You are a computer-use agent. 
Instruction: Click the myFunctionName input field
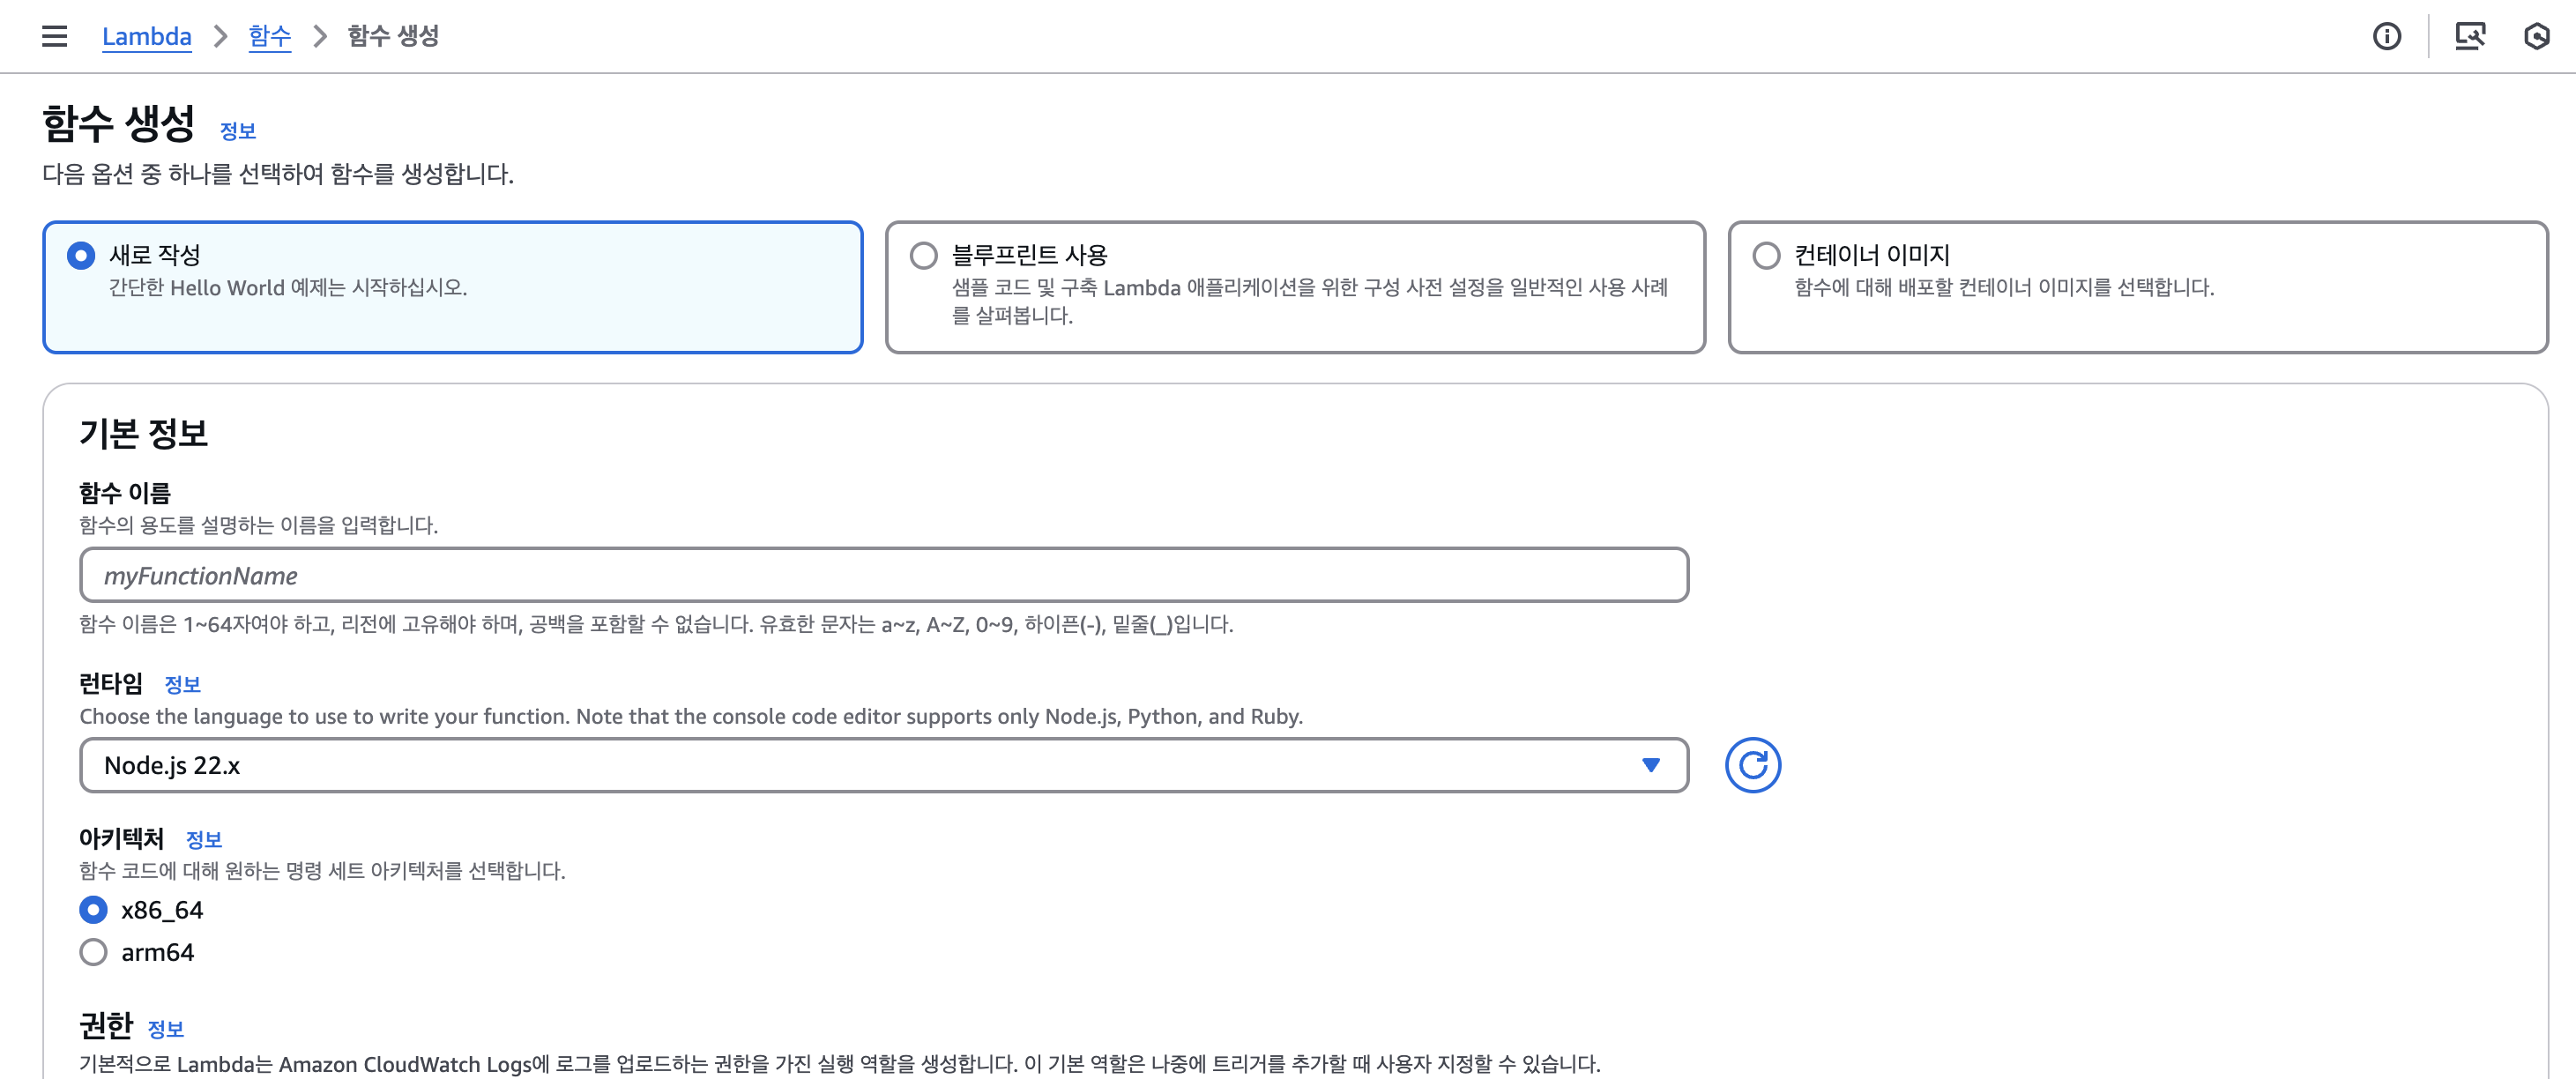[883, 575]
